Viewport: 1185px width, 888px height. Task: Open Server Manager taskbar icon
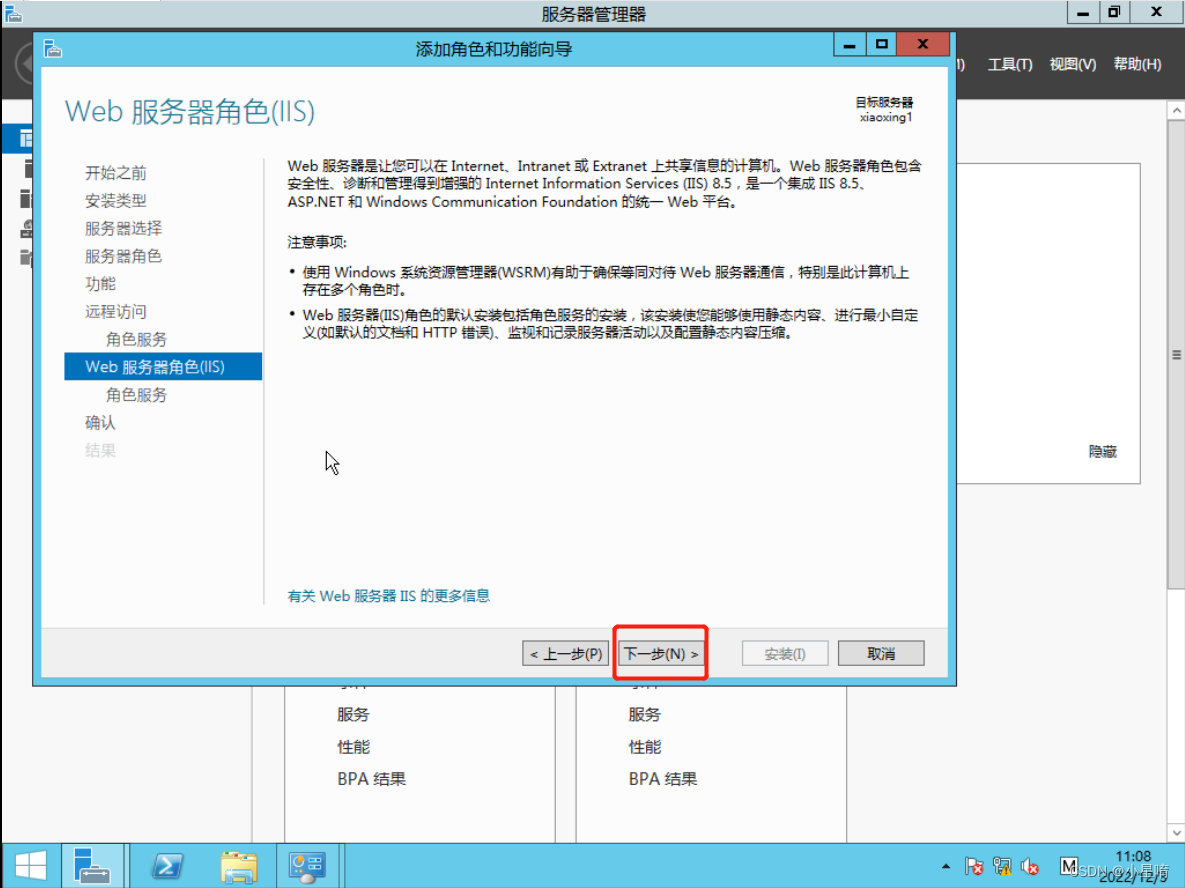point(92,865)
